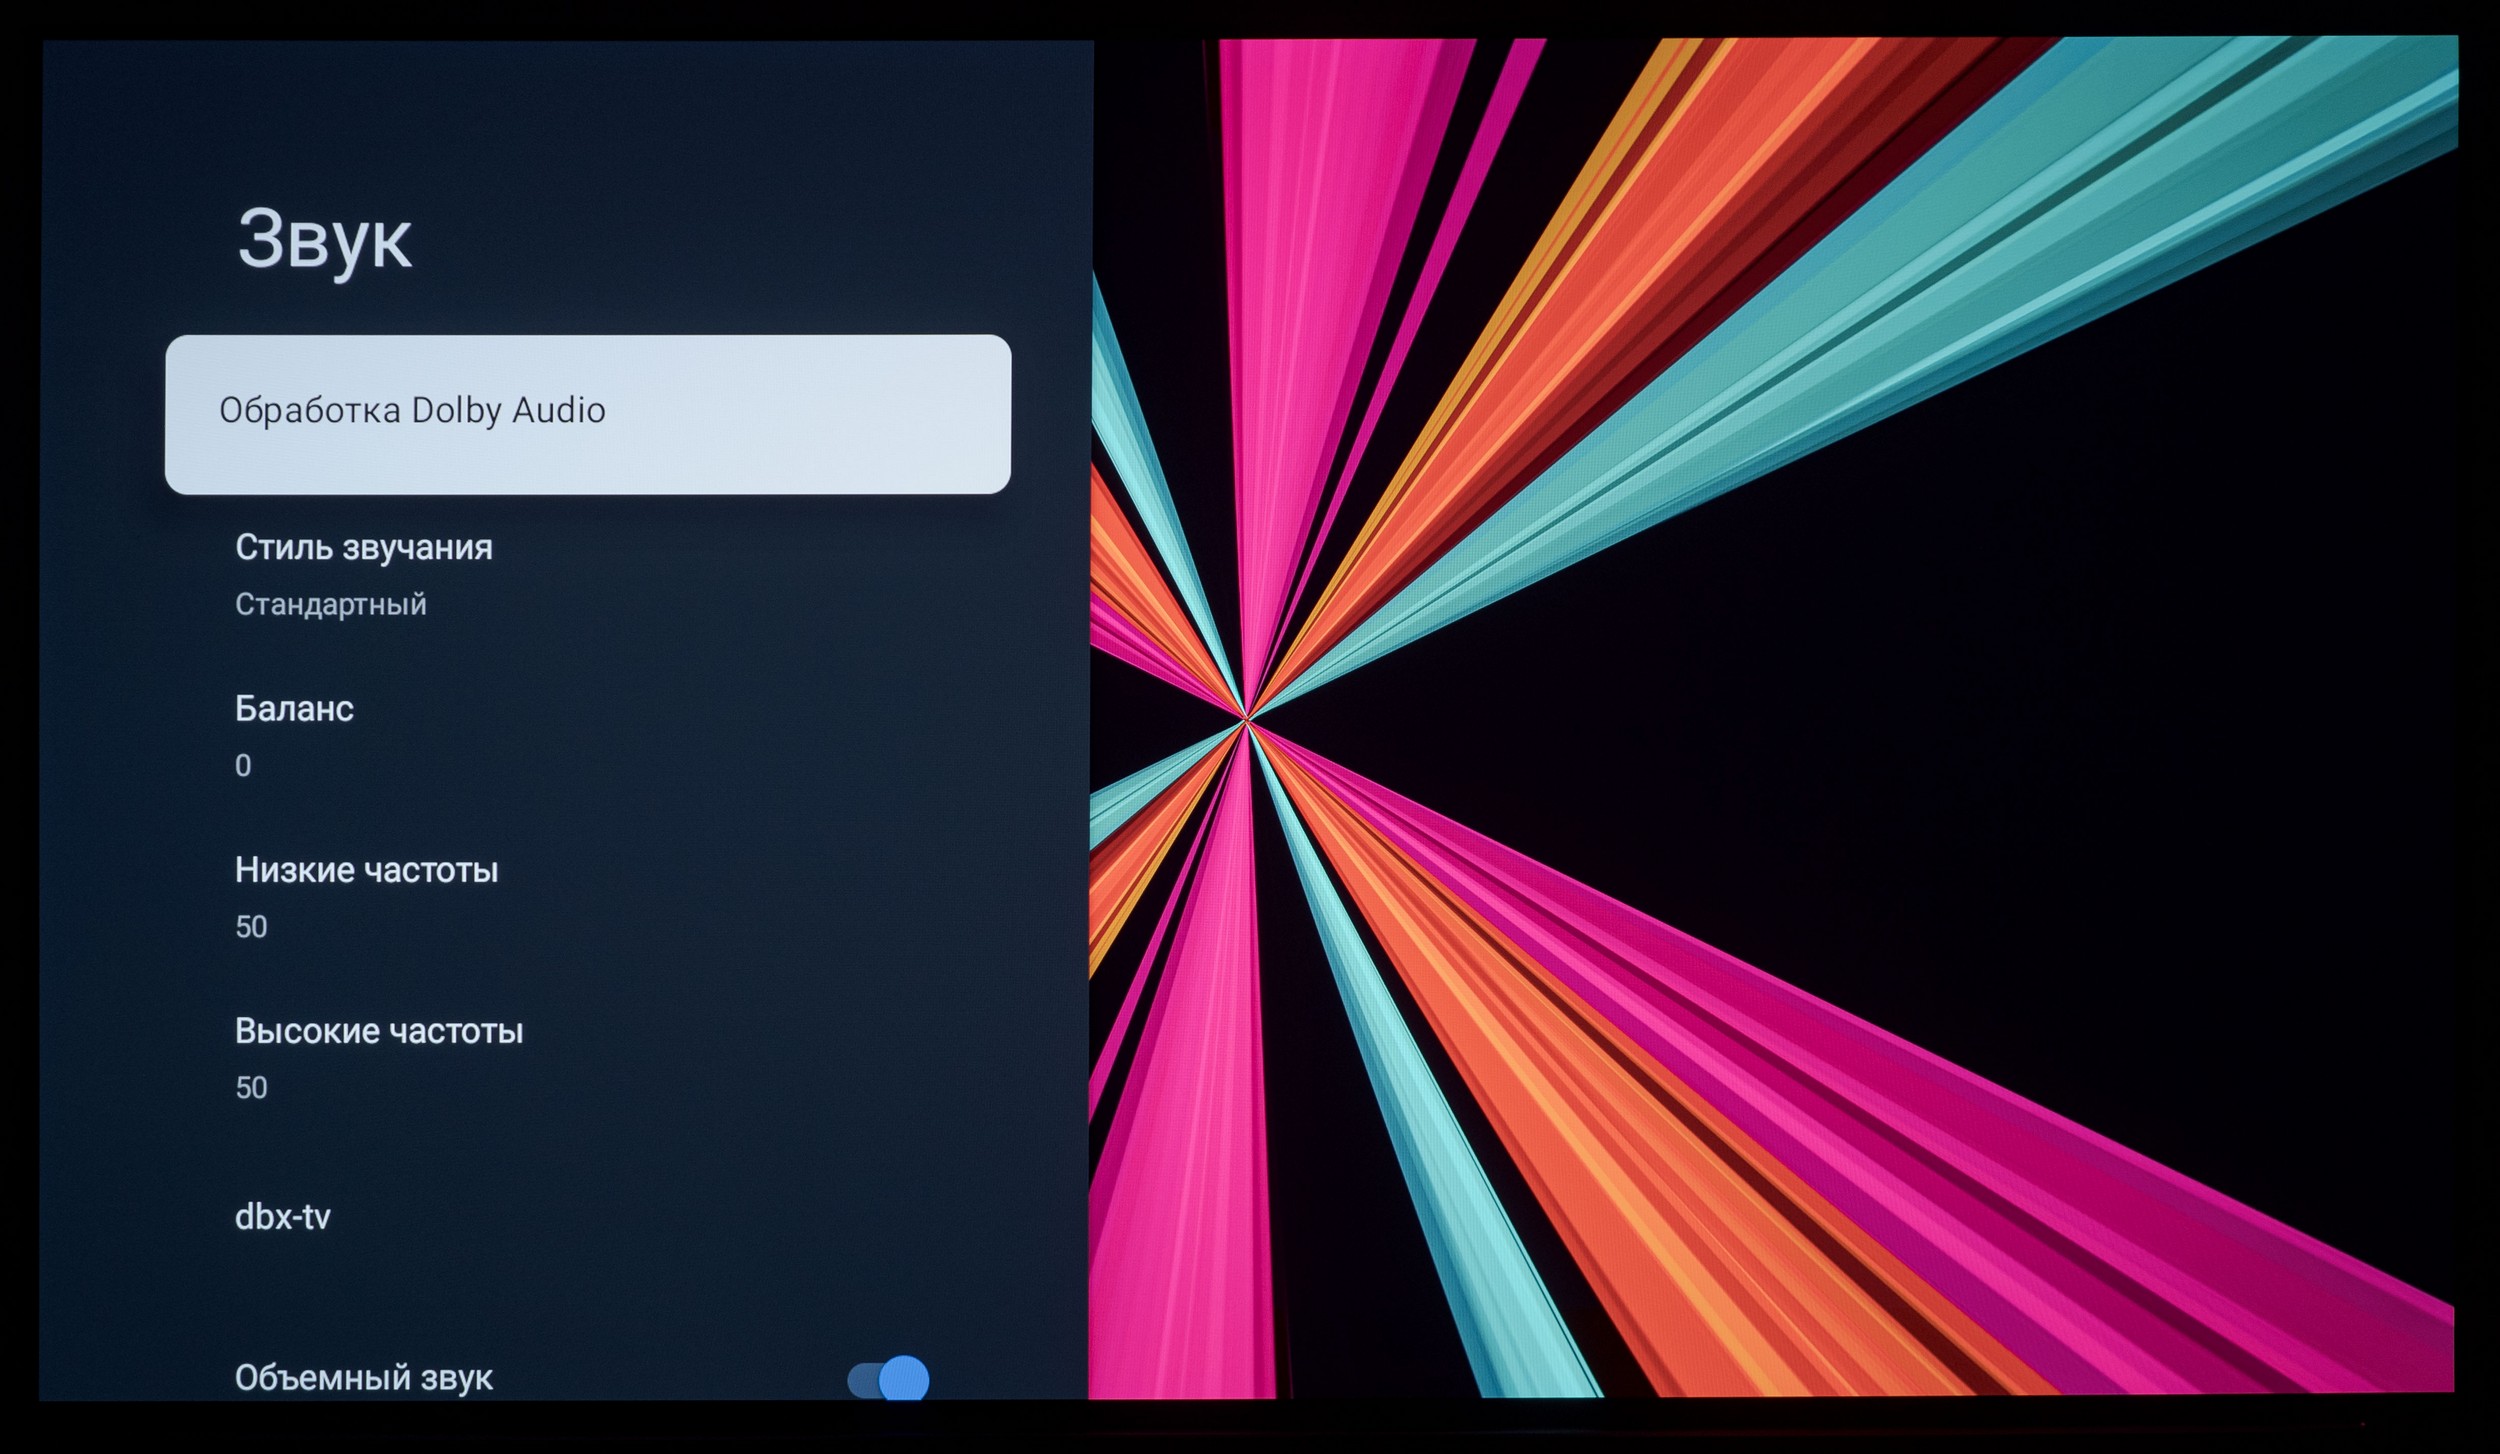
Task: Click the surround sound toggle track
Action: tap(862, 1382)
